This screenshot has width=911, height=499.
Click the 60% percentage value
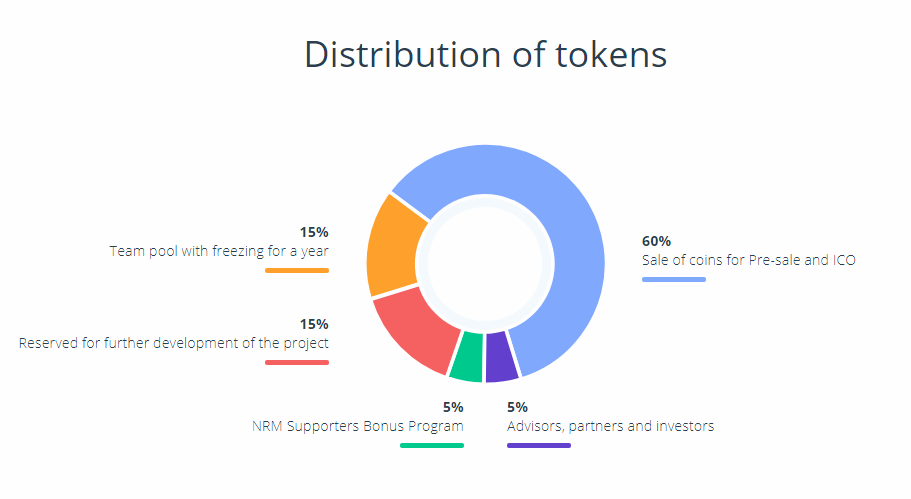[x=656, y=241]
